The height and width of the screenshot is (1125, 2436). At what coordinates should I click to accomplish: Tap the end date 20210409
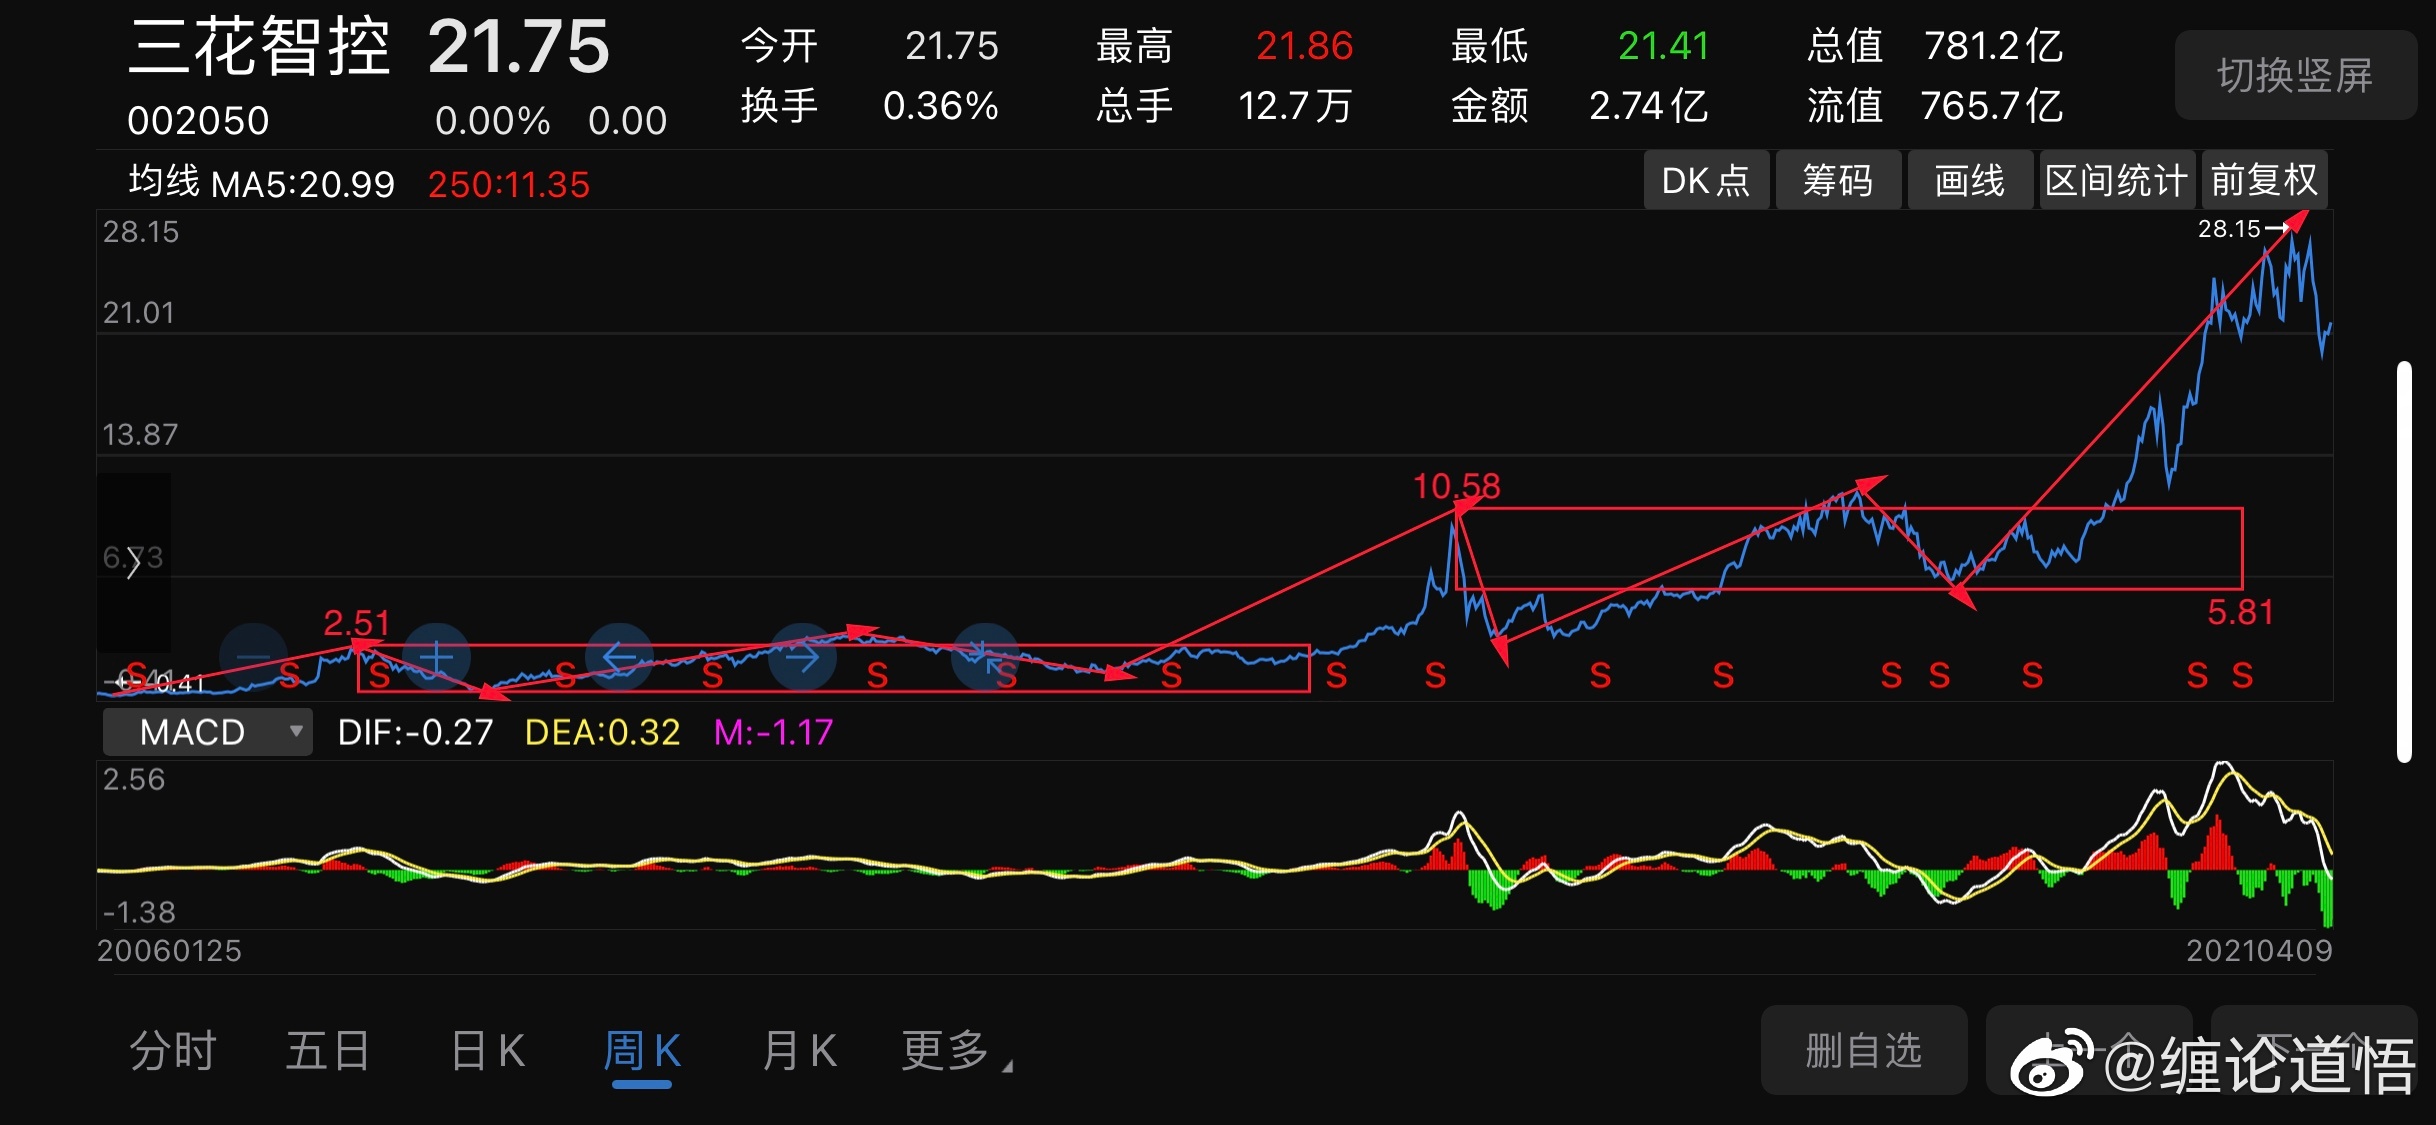[2259, 950]
